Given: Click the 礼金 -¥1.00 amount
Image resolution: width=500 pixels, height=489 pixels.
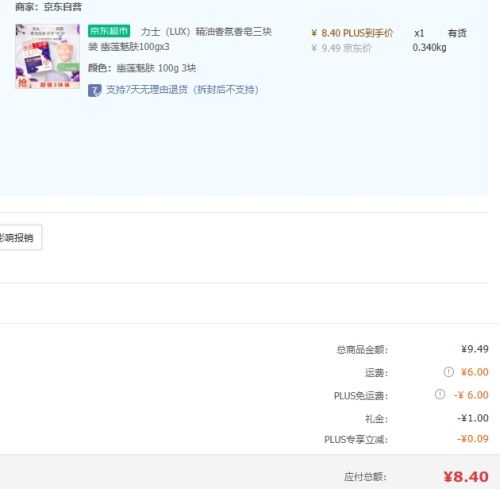Looking at the screenshot, I should point(473,418).
